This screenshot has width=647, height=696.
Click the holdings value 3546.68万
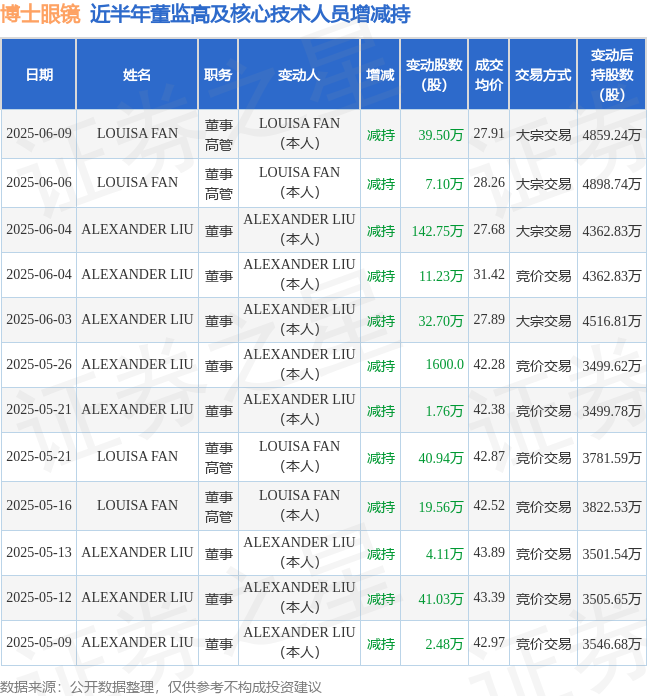pyautogui.click(x=611, y=644)
